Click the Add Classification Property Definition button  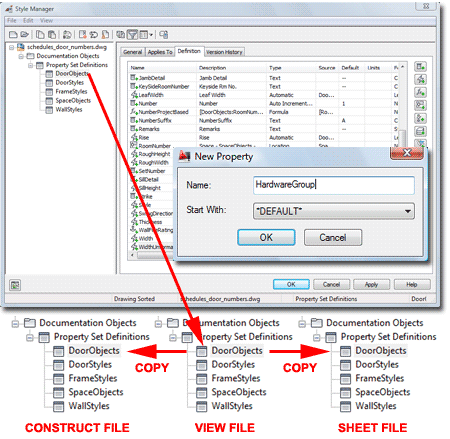pyautogui.click(x=420, y=118)
